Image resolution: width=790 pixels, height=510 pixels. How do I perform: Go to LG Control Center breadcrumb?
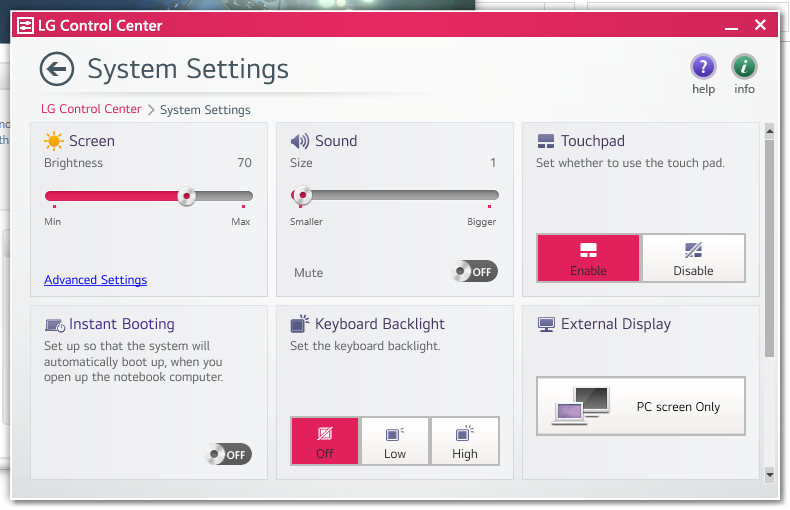(x=91, y=109)
